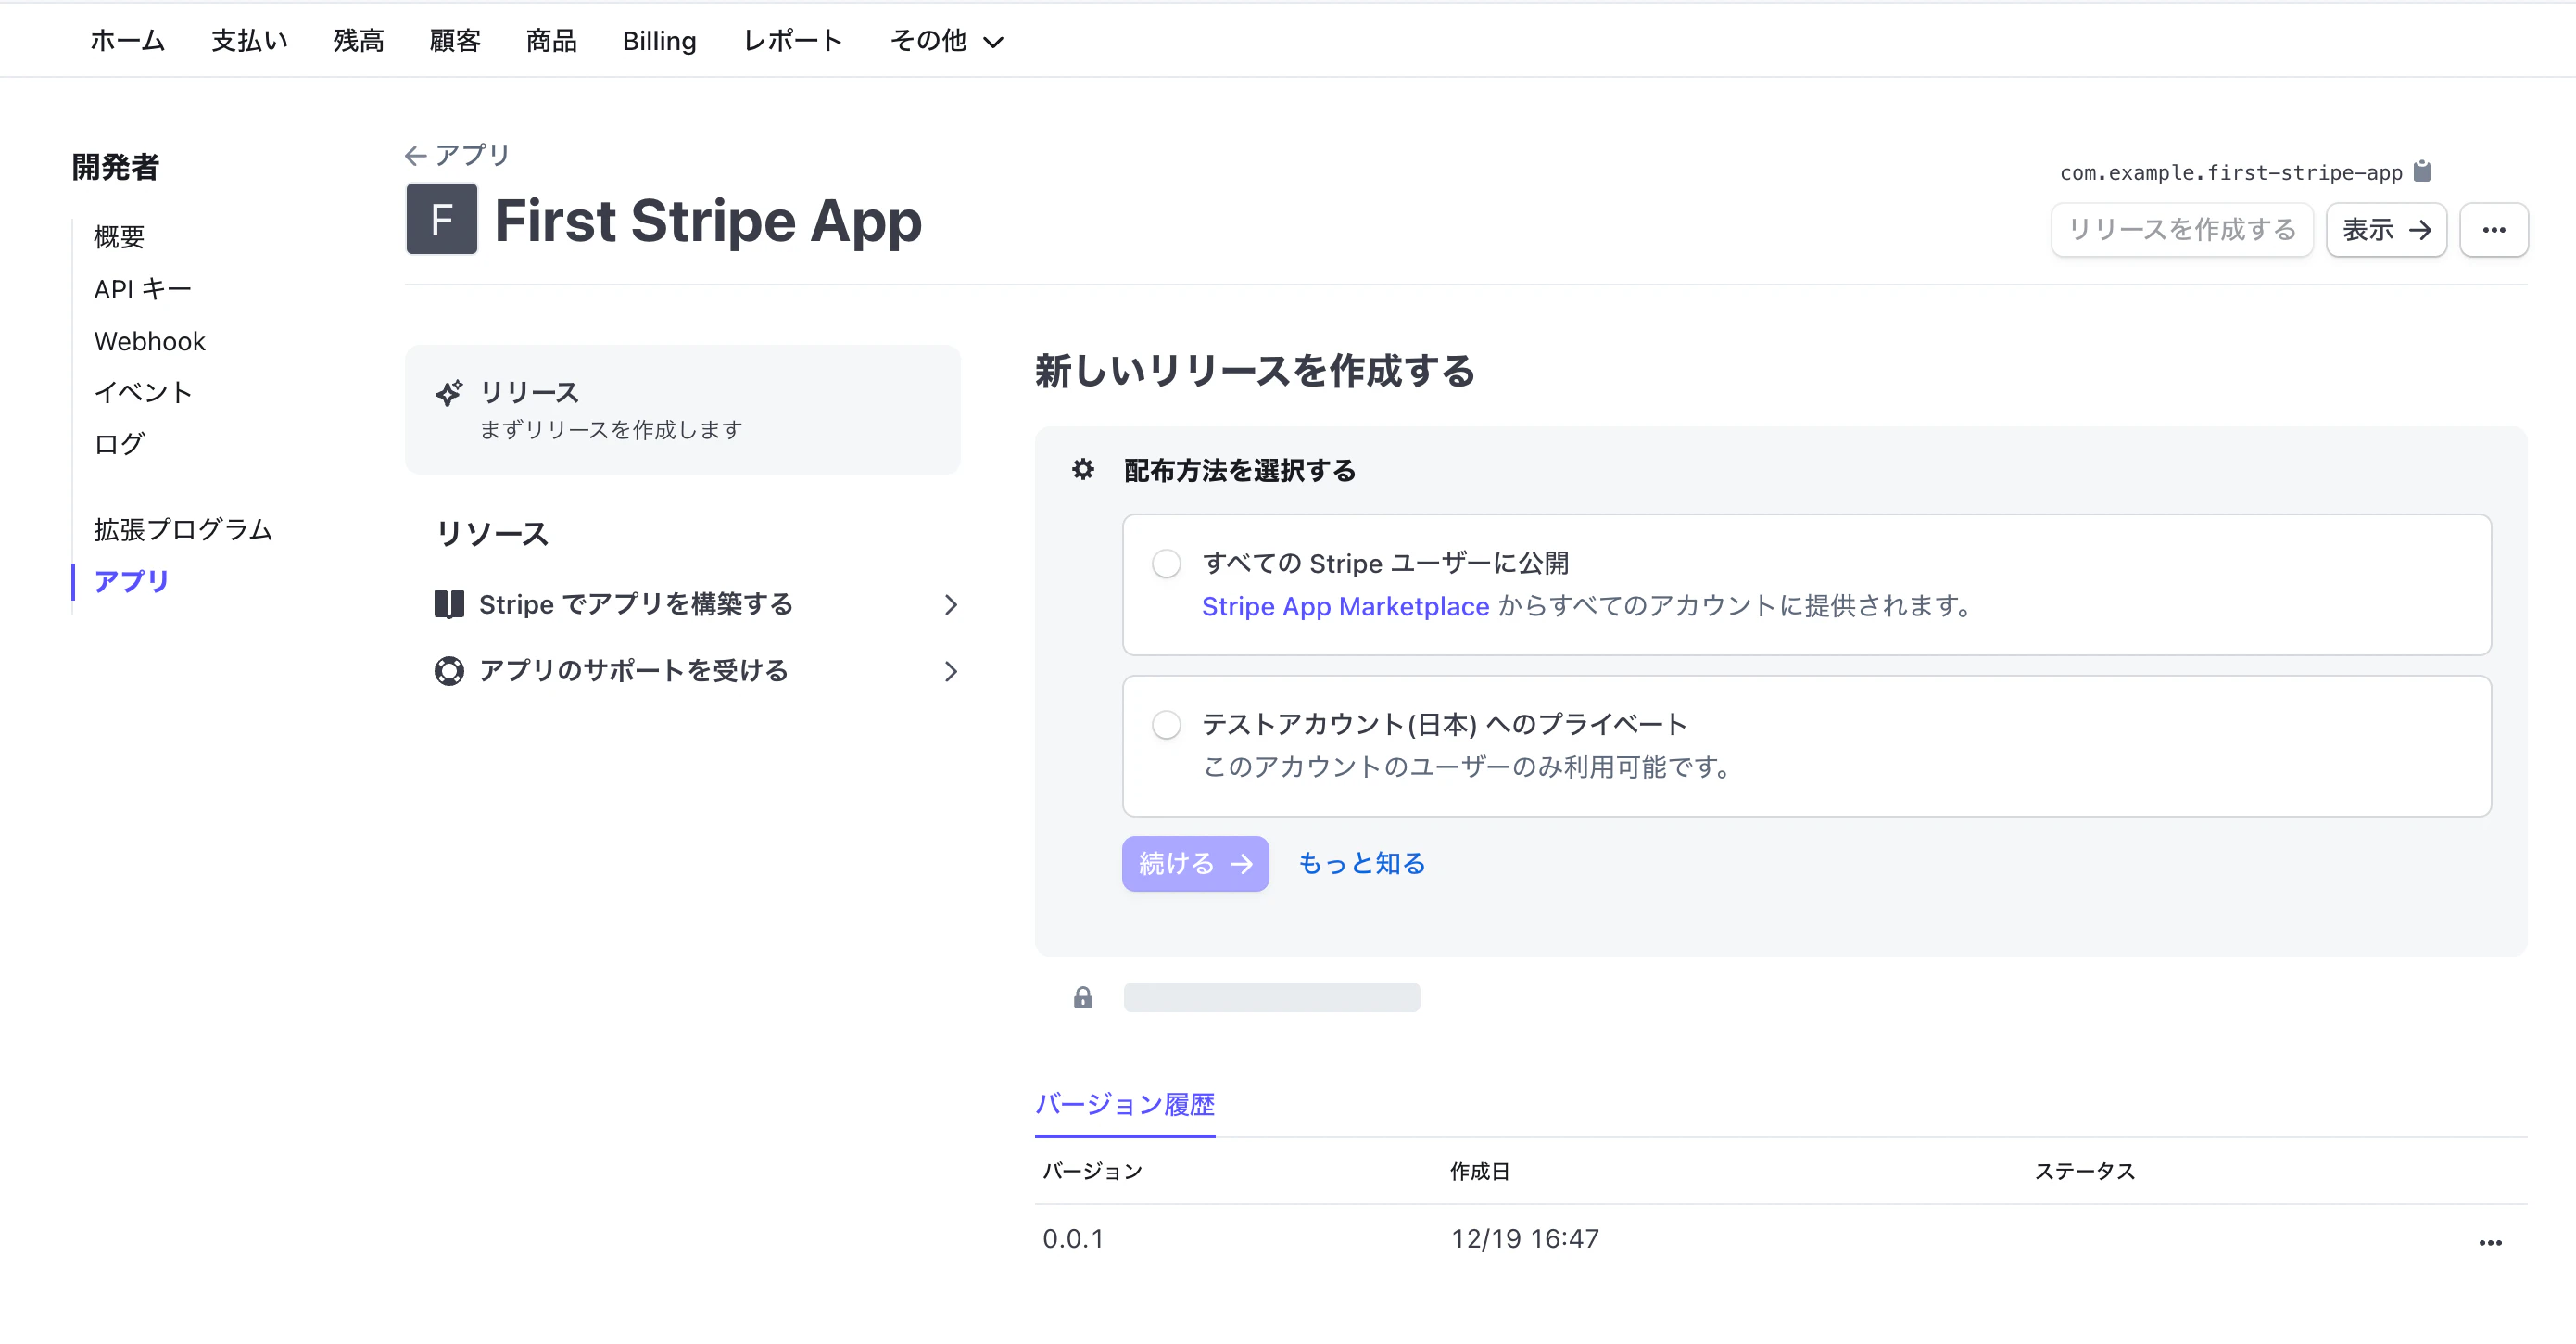This screenshot has height=1344, width=2576.
Task: Open Billing in top navigation
Action: coord(659,41)
